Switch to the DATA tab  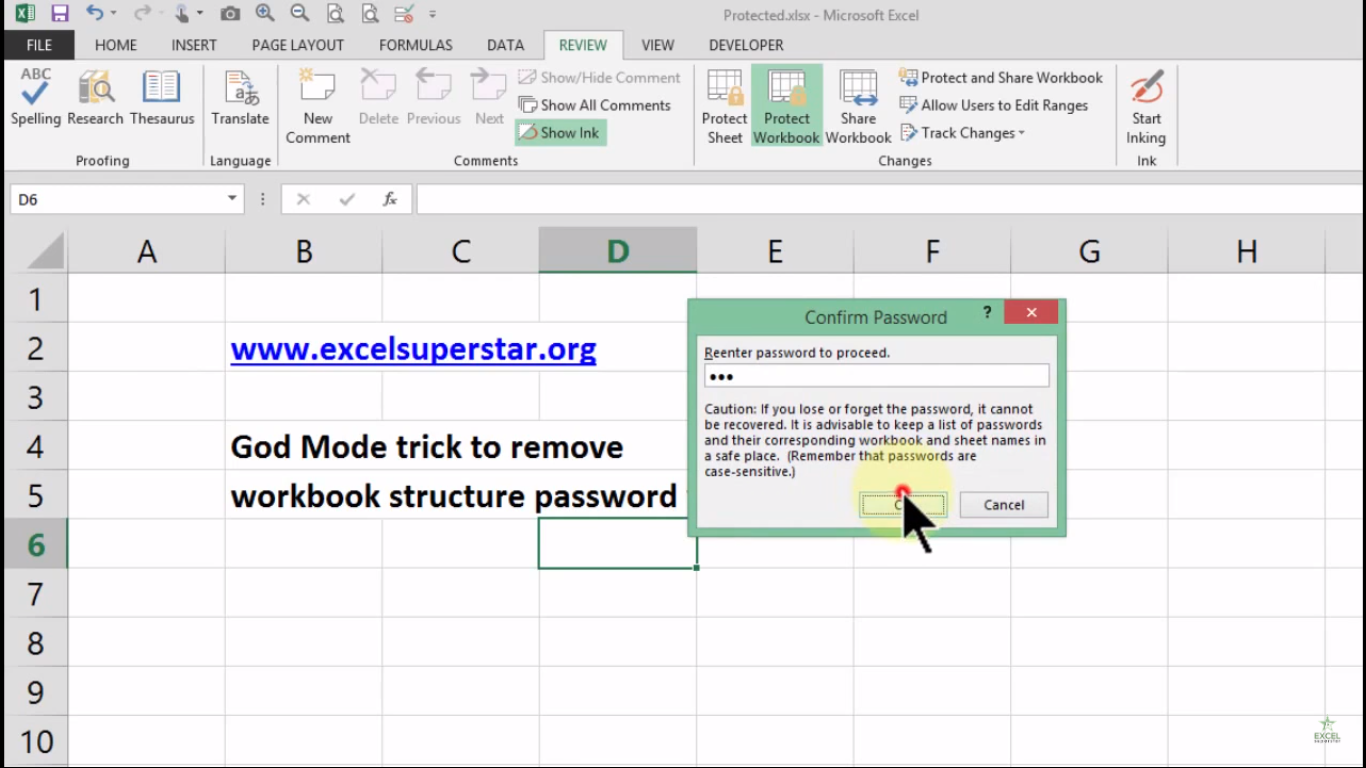pos(506,45)
